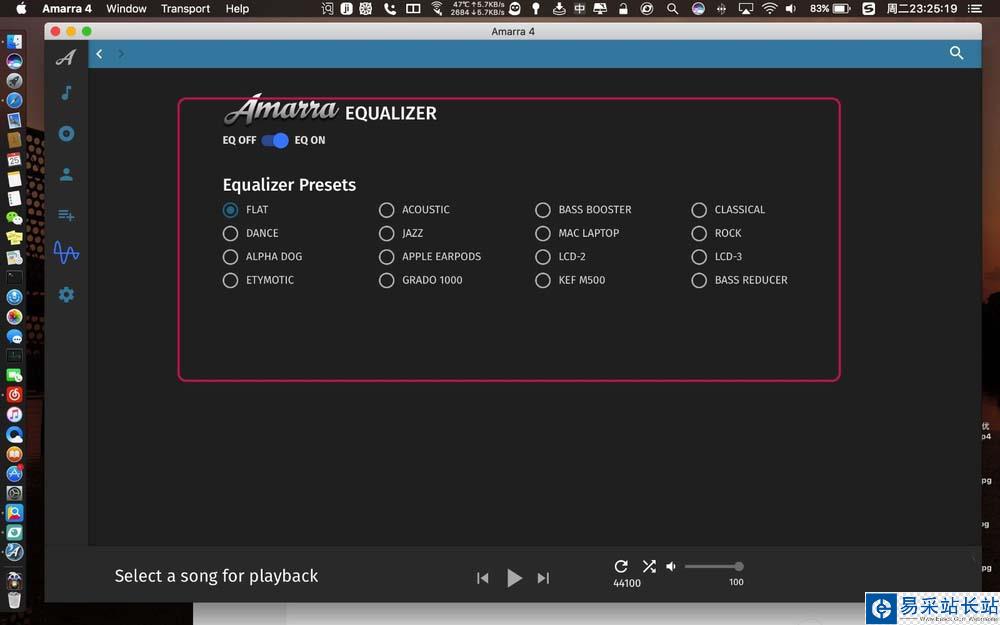The width and height of the screenshot is (1000, 625).
Task: Open the Apple menu
Action: [x=21, y=8]
